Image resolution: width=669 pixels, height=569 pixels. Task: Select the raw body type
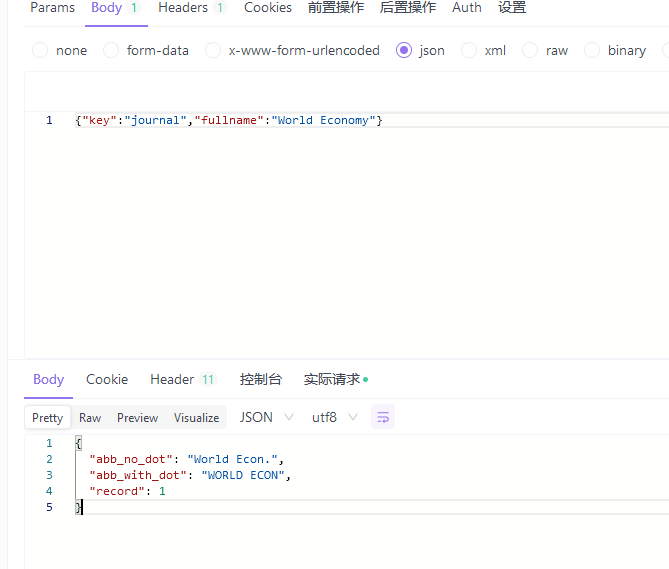(545, 50)
